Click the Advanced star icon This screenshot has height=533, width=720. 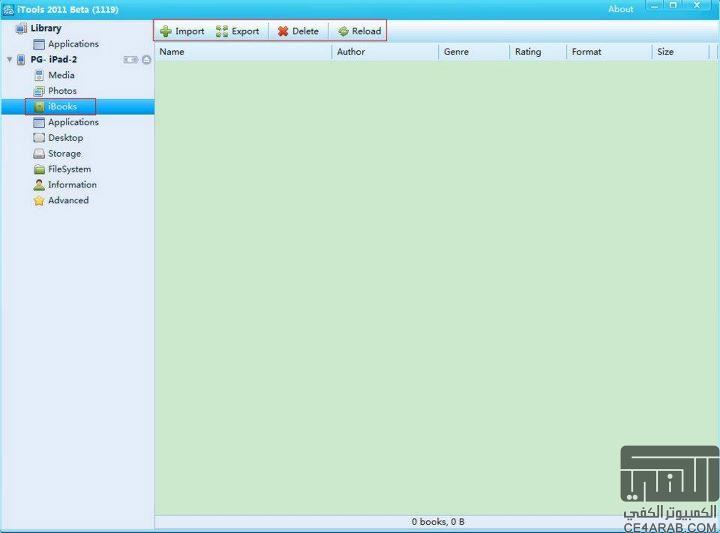click(x=39, y=201)
